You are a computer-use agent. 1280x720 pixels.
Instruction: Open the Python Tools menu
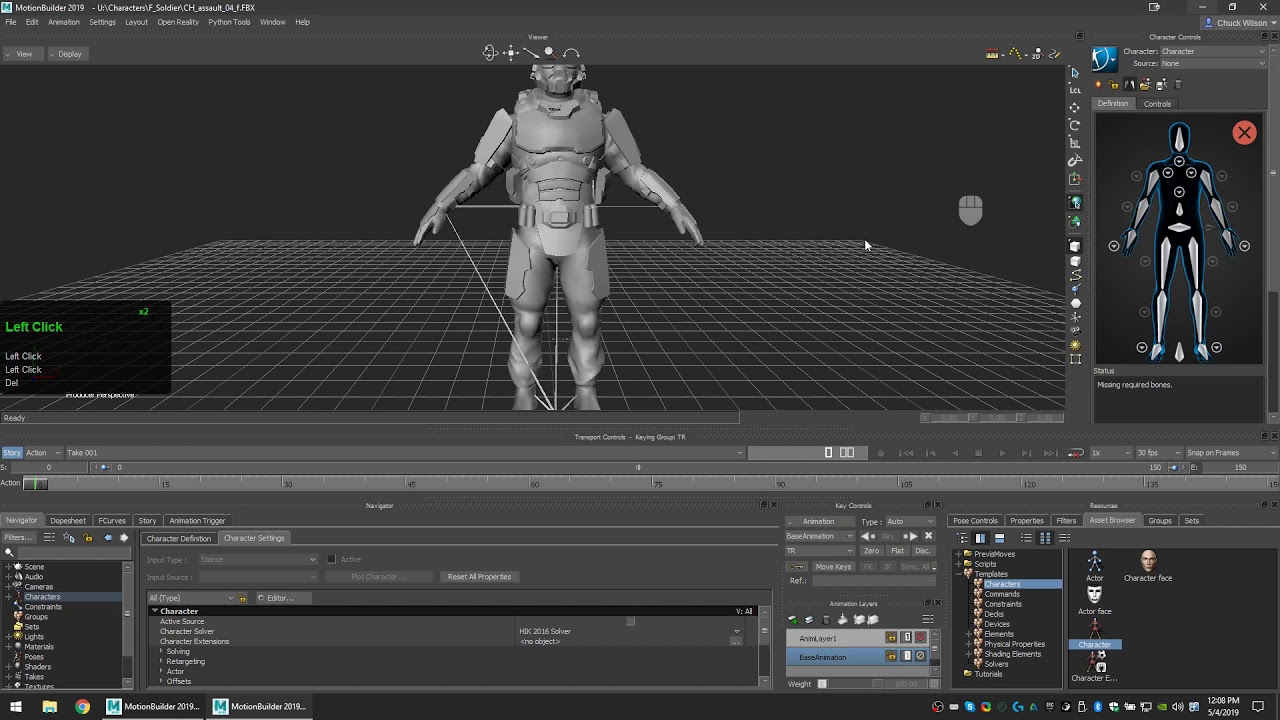[229, 22]
